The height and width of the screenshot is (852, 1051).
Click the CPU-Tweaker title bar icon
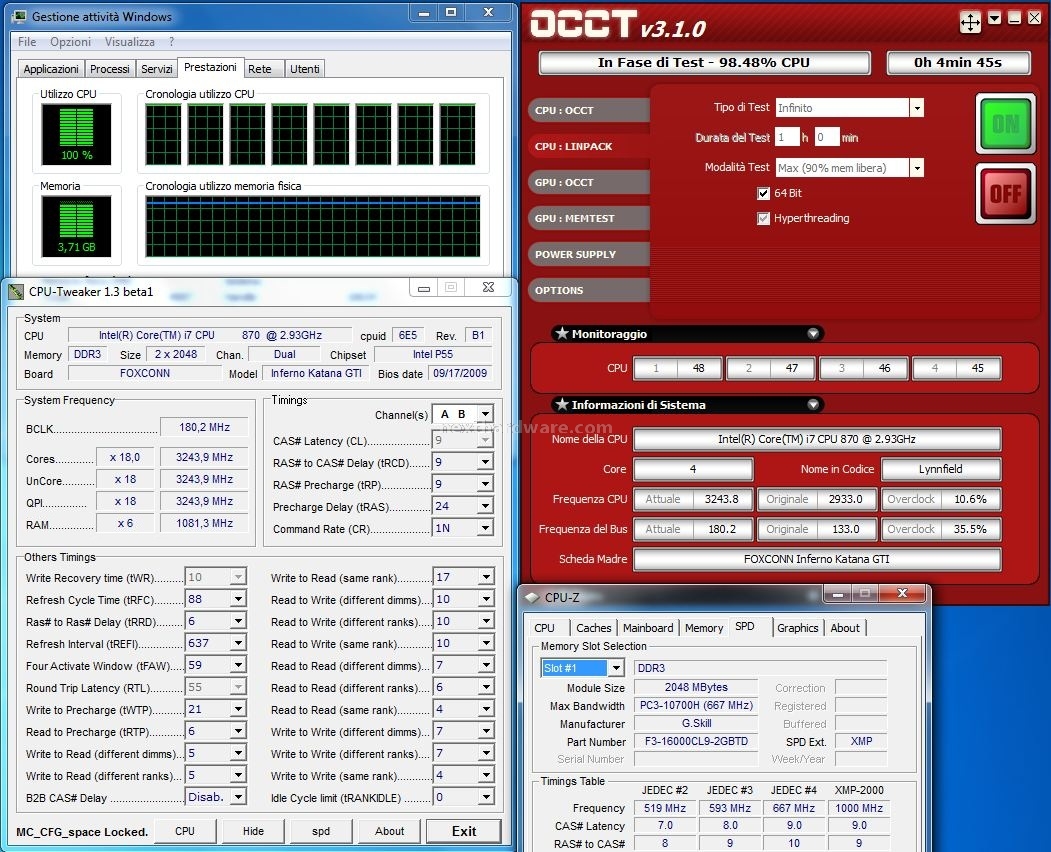(x=16, y=292)
